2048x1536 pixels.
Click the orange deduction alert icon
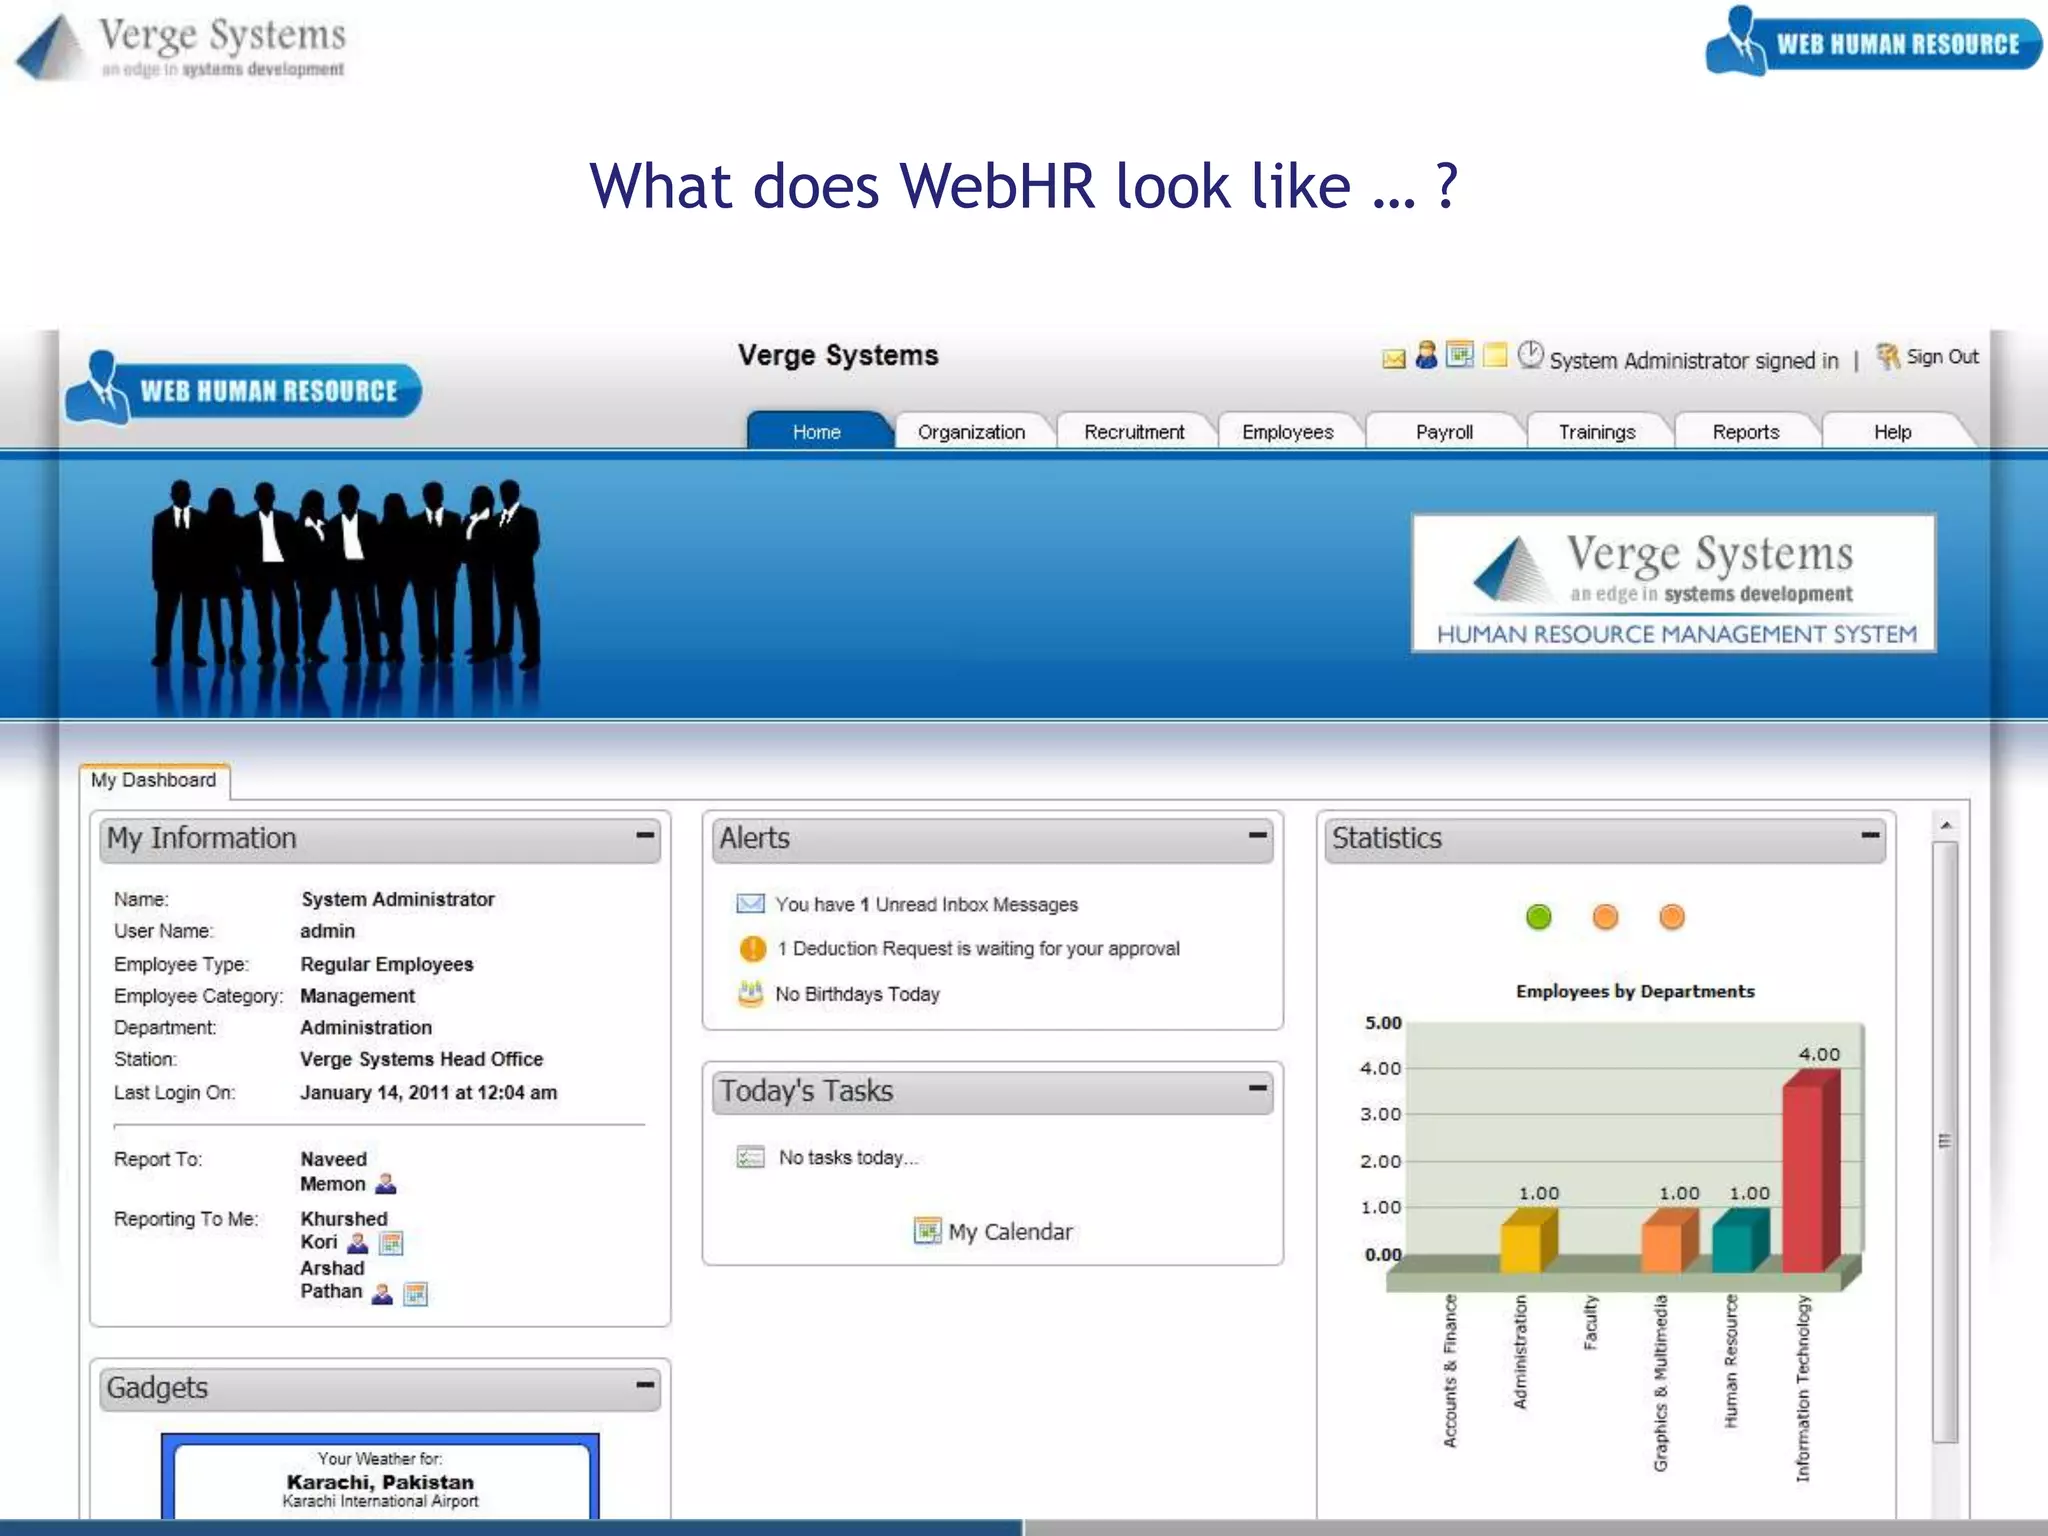point(752,948)
